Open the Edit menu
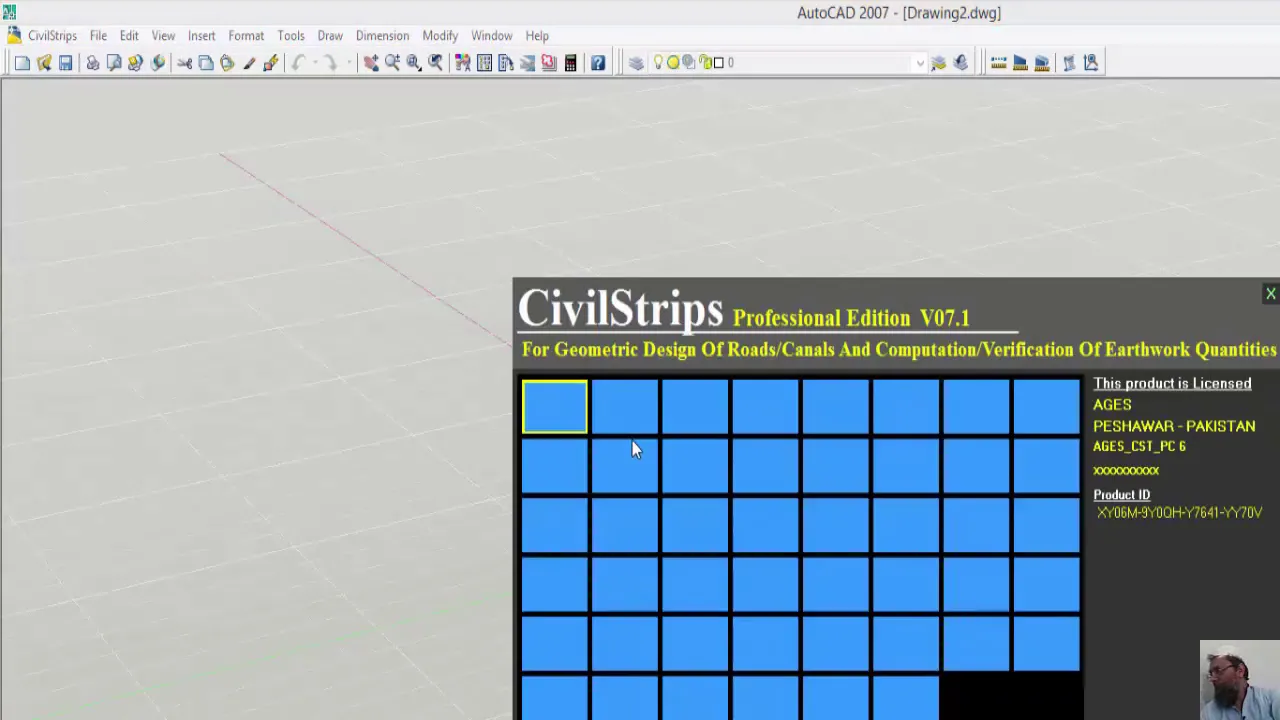 pyautogui.click(x=129, y=36)
